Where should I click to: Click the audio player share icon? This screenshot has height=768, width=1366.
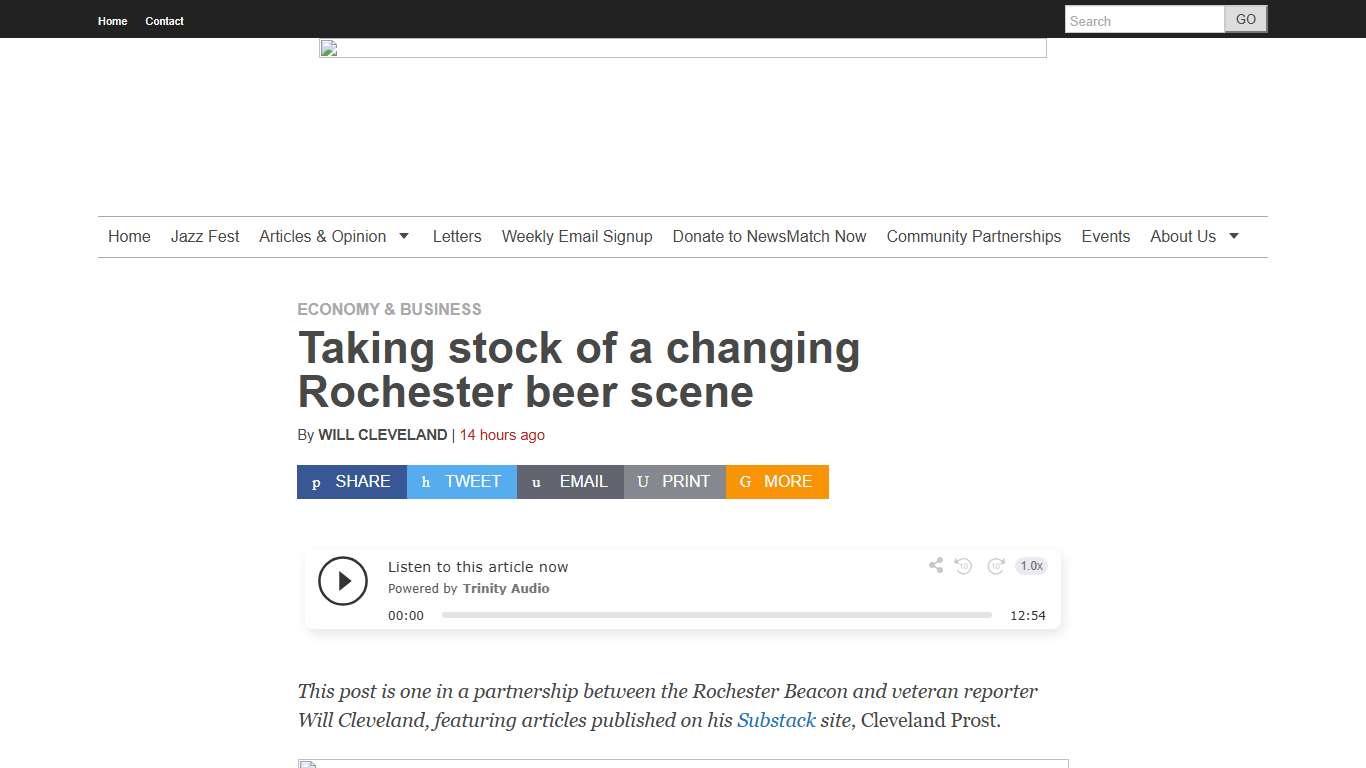tap(936, 565)
